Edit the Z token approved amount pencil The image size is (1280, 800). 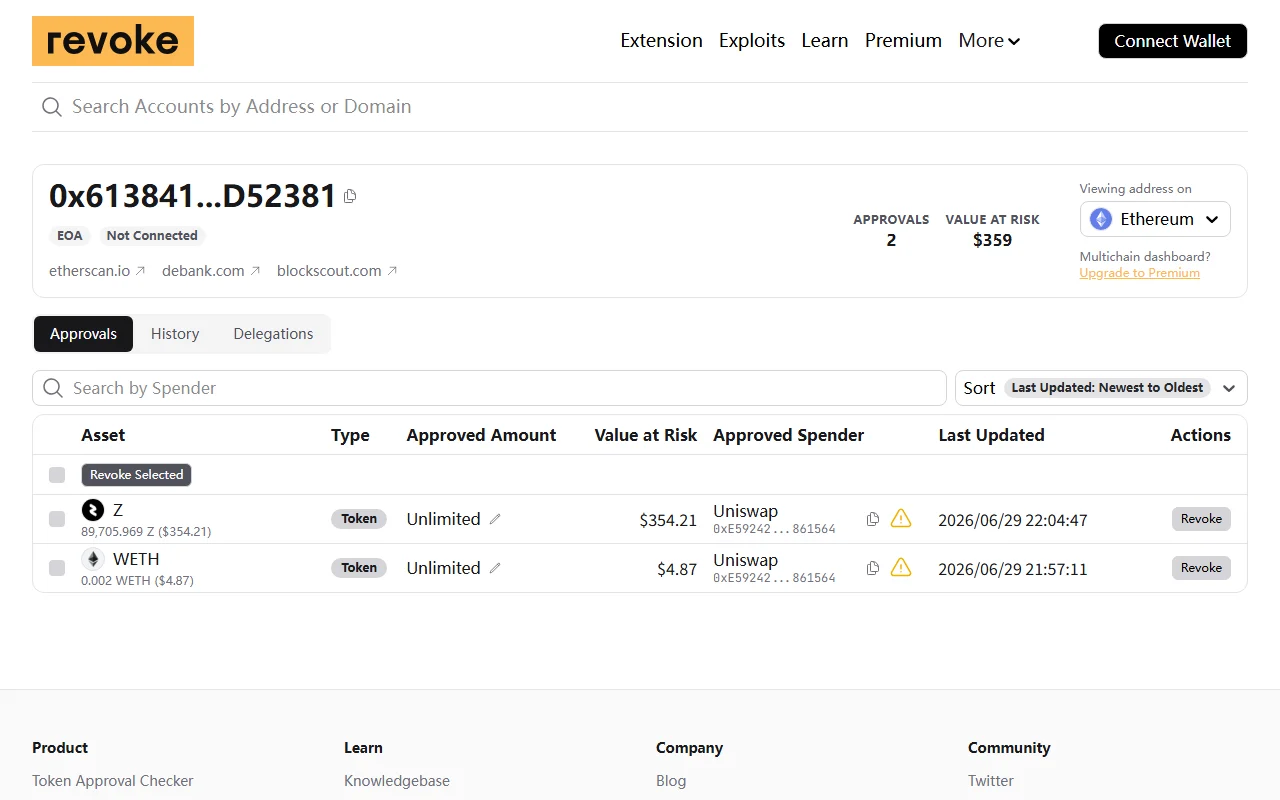[x=495, y=519]
